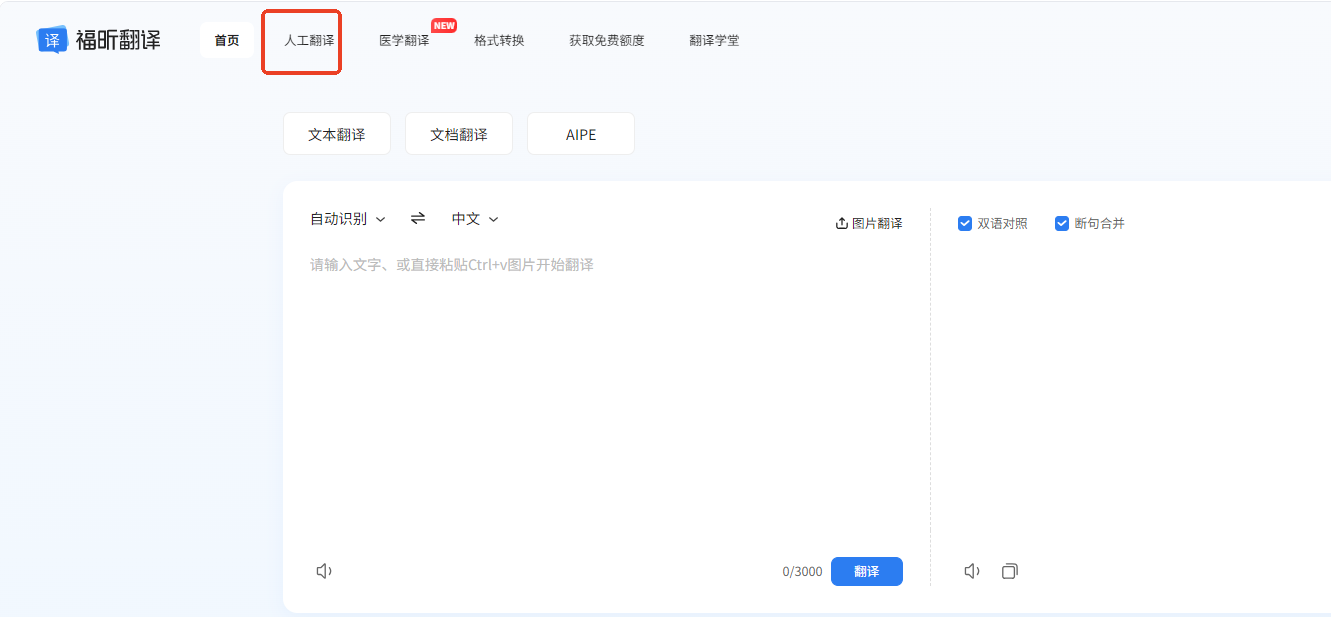Click the blue 翻译 button
Image resolution: width=1331 pixels, height=617 pixels.
click(866, 570)
